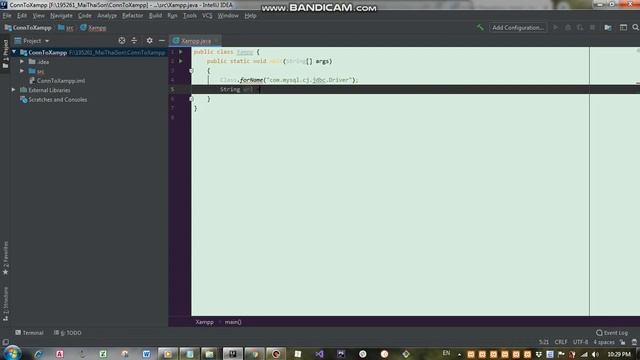Select ConnToXampp.iml file

[61, 81]
